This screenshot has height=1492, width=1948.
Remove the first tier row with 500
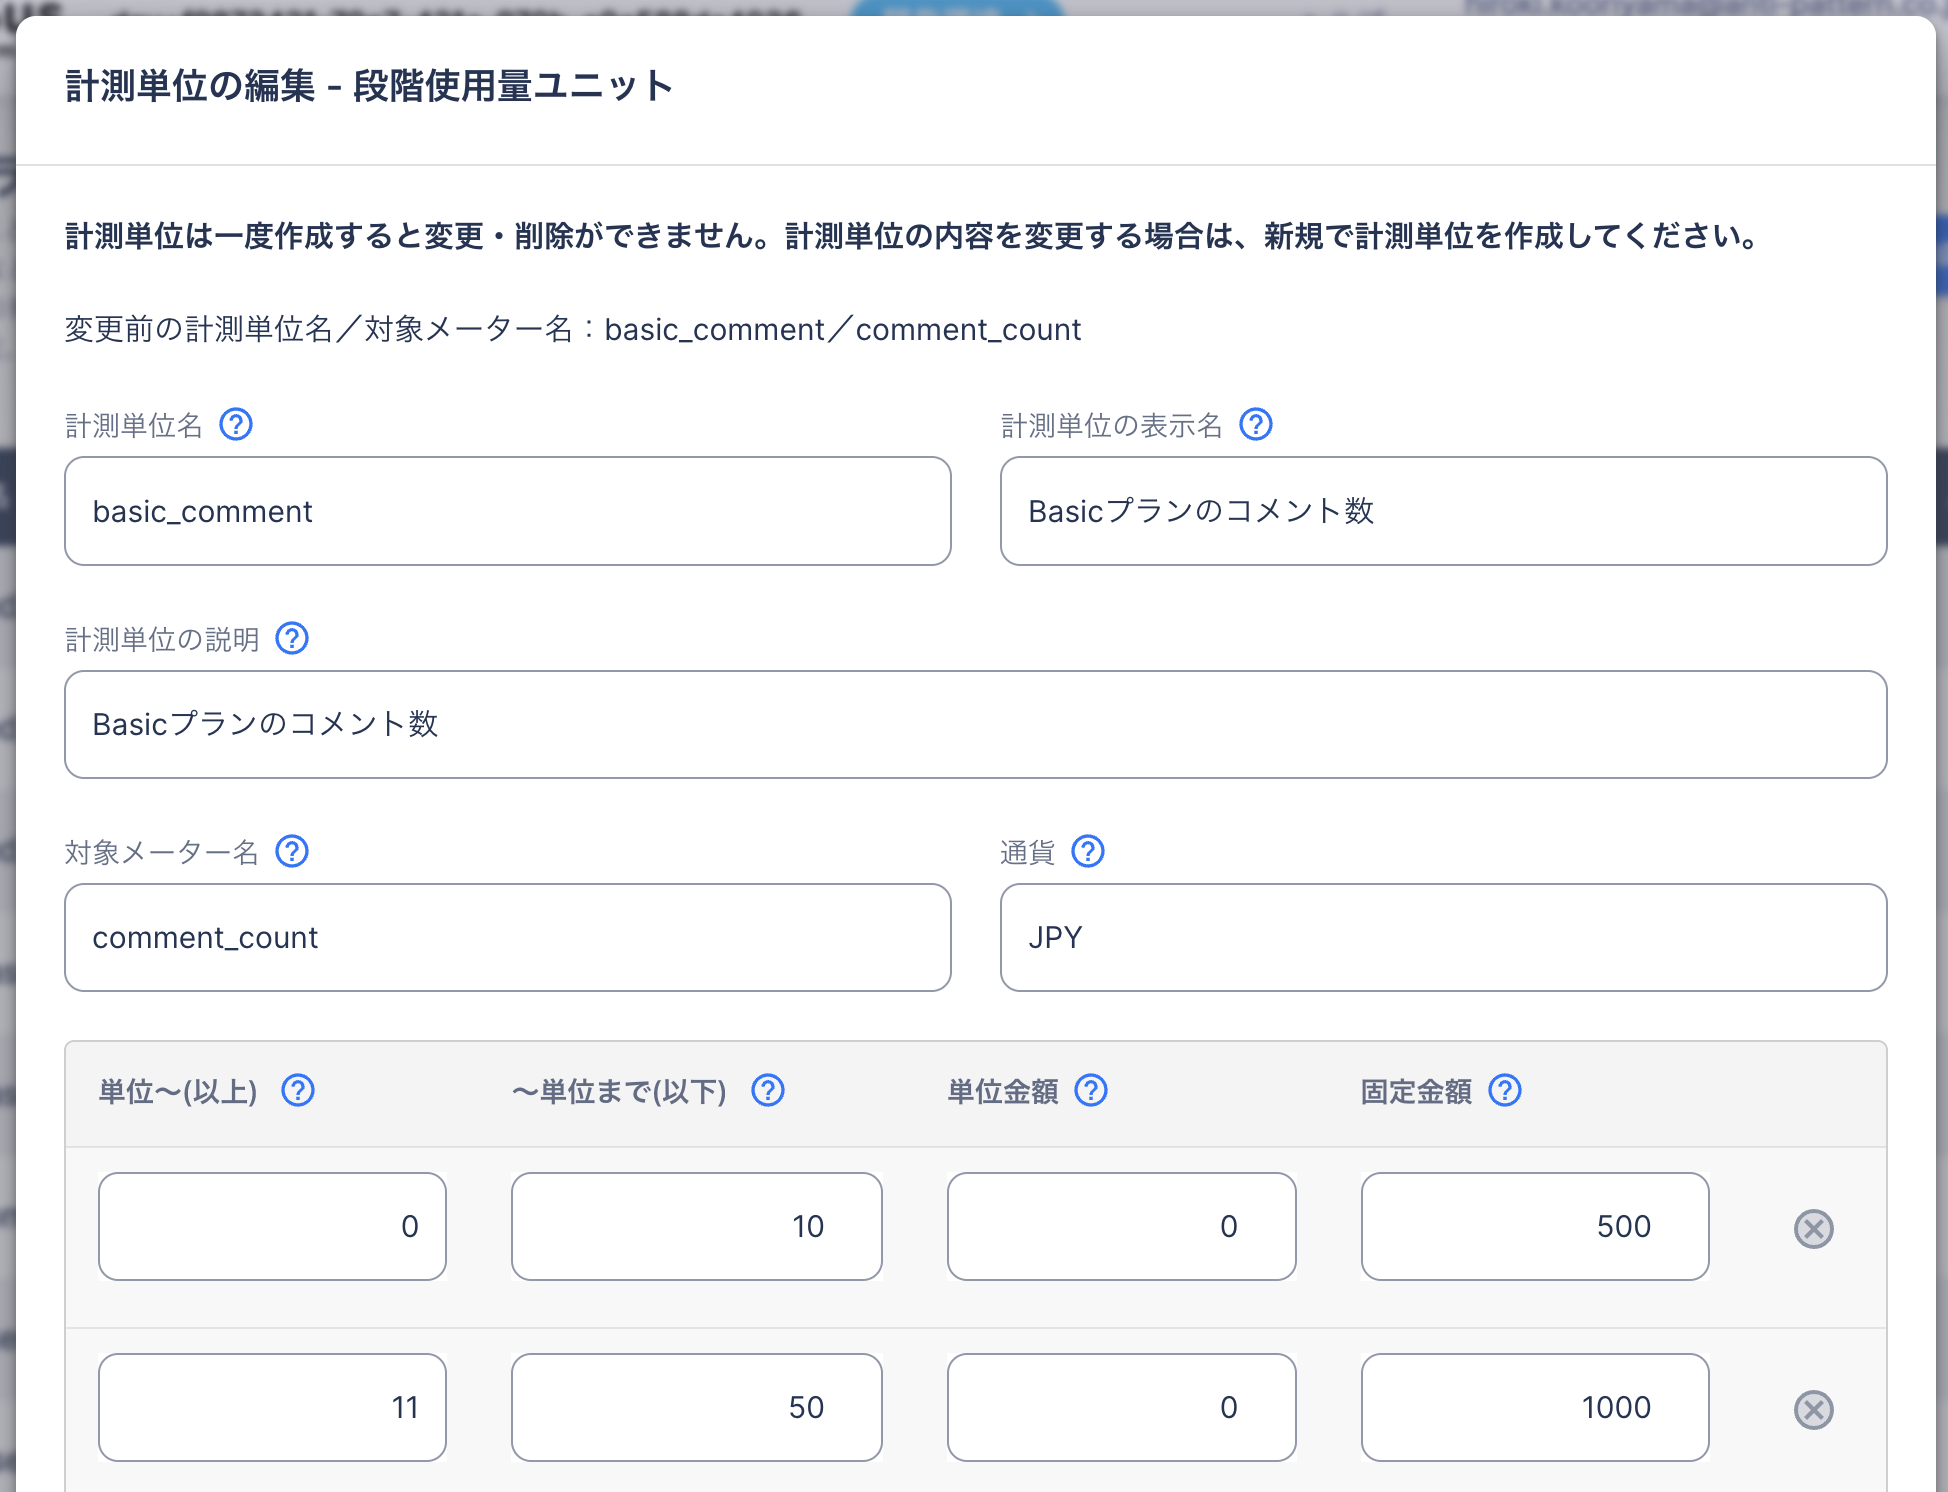click(1813, 1229)
